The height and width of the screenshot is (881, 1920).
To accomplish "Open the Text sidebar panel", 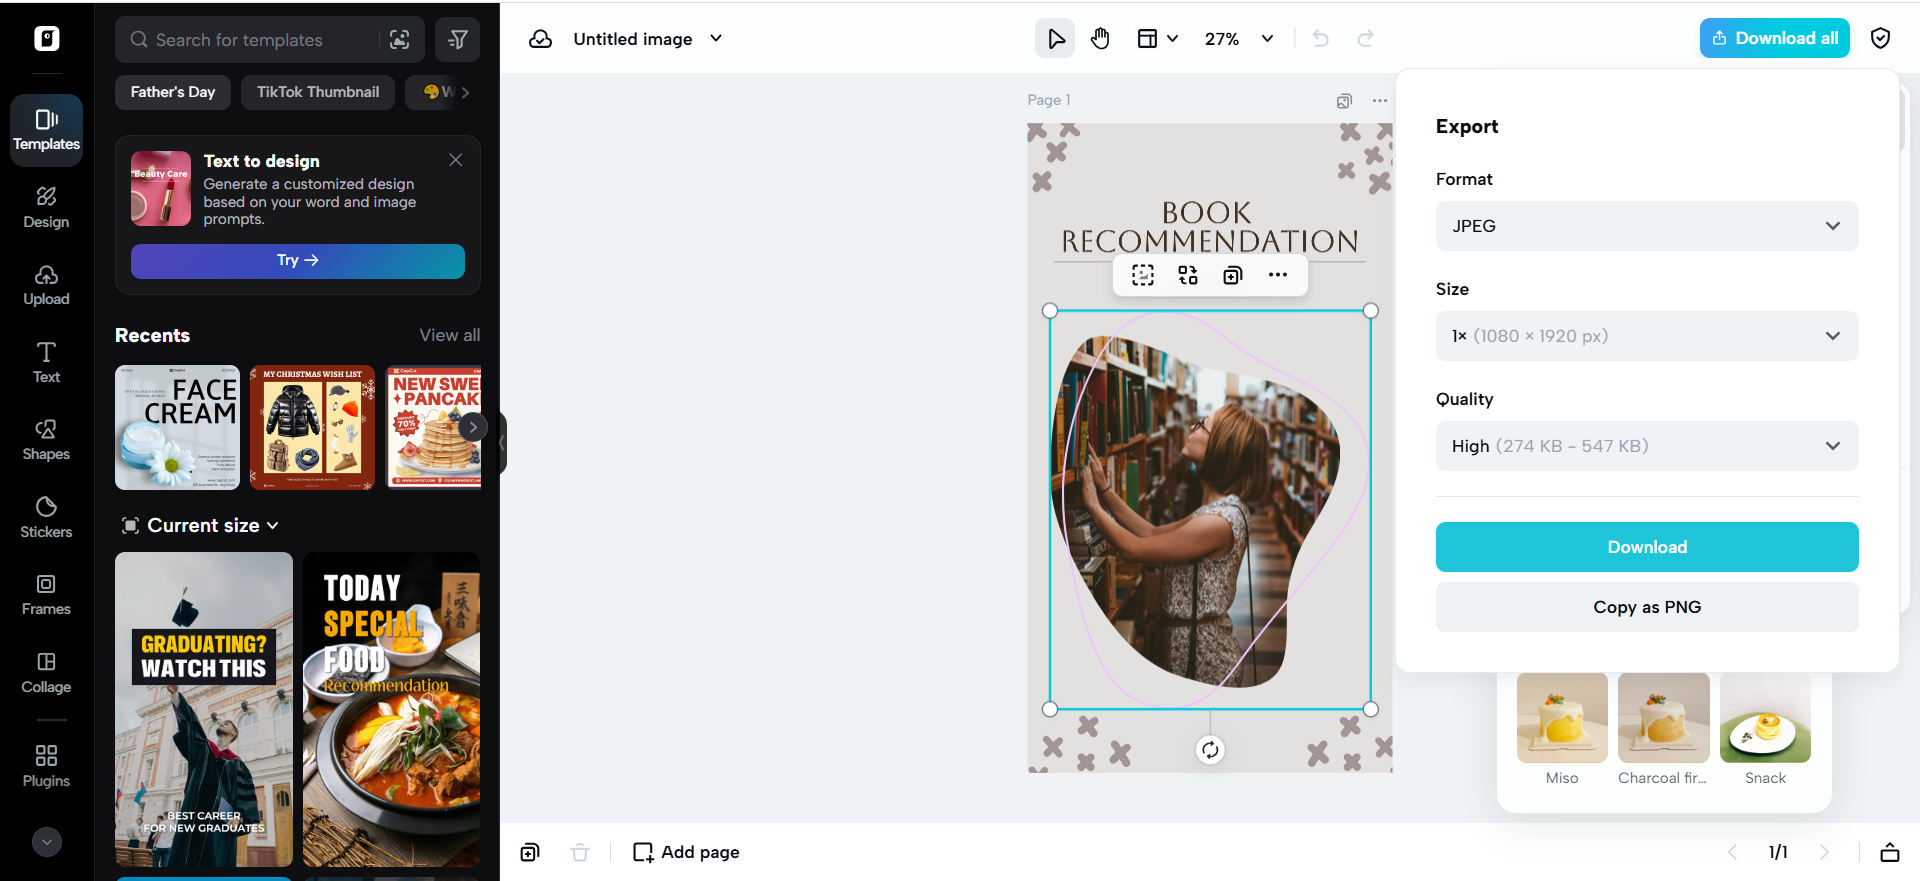I will coord(47,363).
